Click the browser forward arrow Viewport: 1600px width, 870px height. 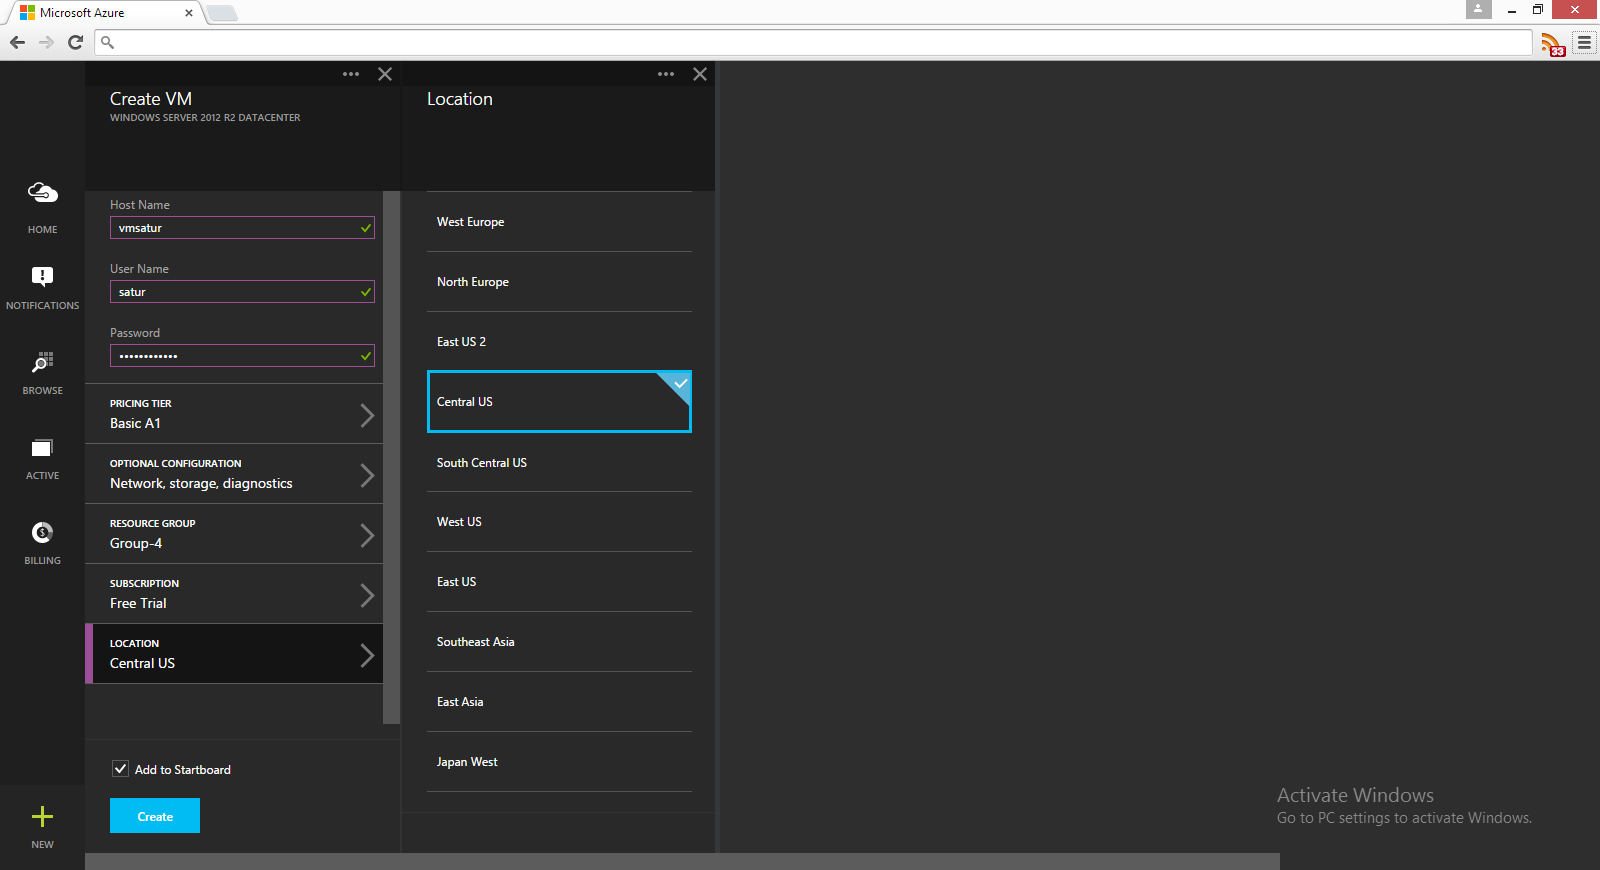point(46,42)
